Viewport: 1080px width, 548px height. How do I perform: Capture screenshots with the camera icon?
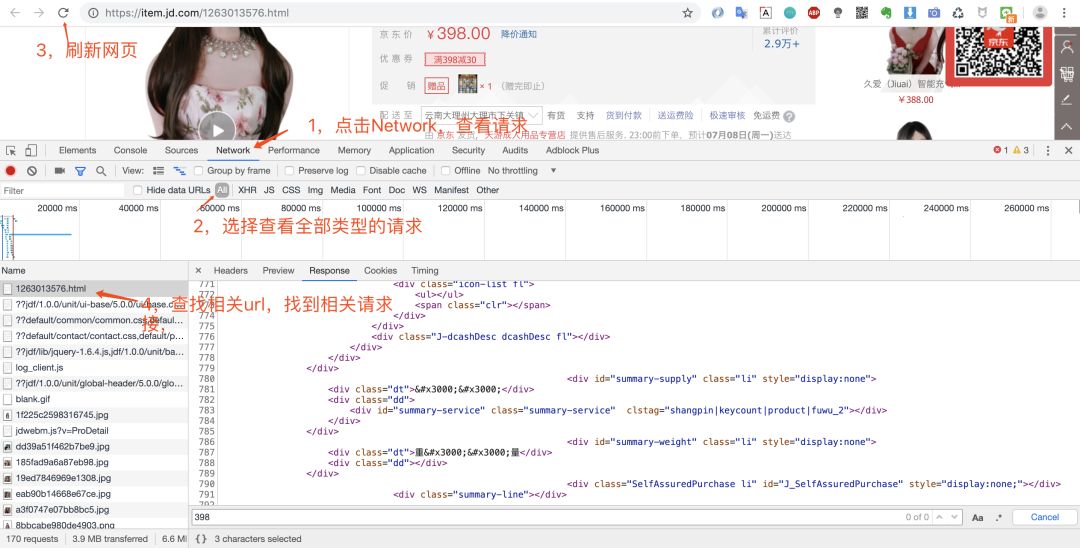click(59, 171)
